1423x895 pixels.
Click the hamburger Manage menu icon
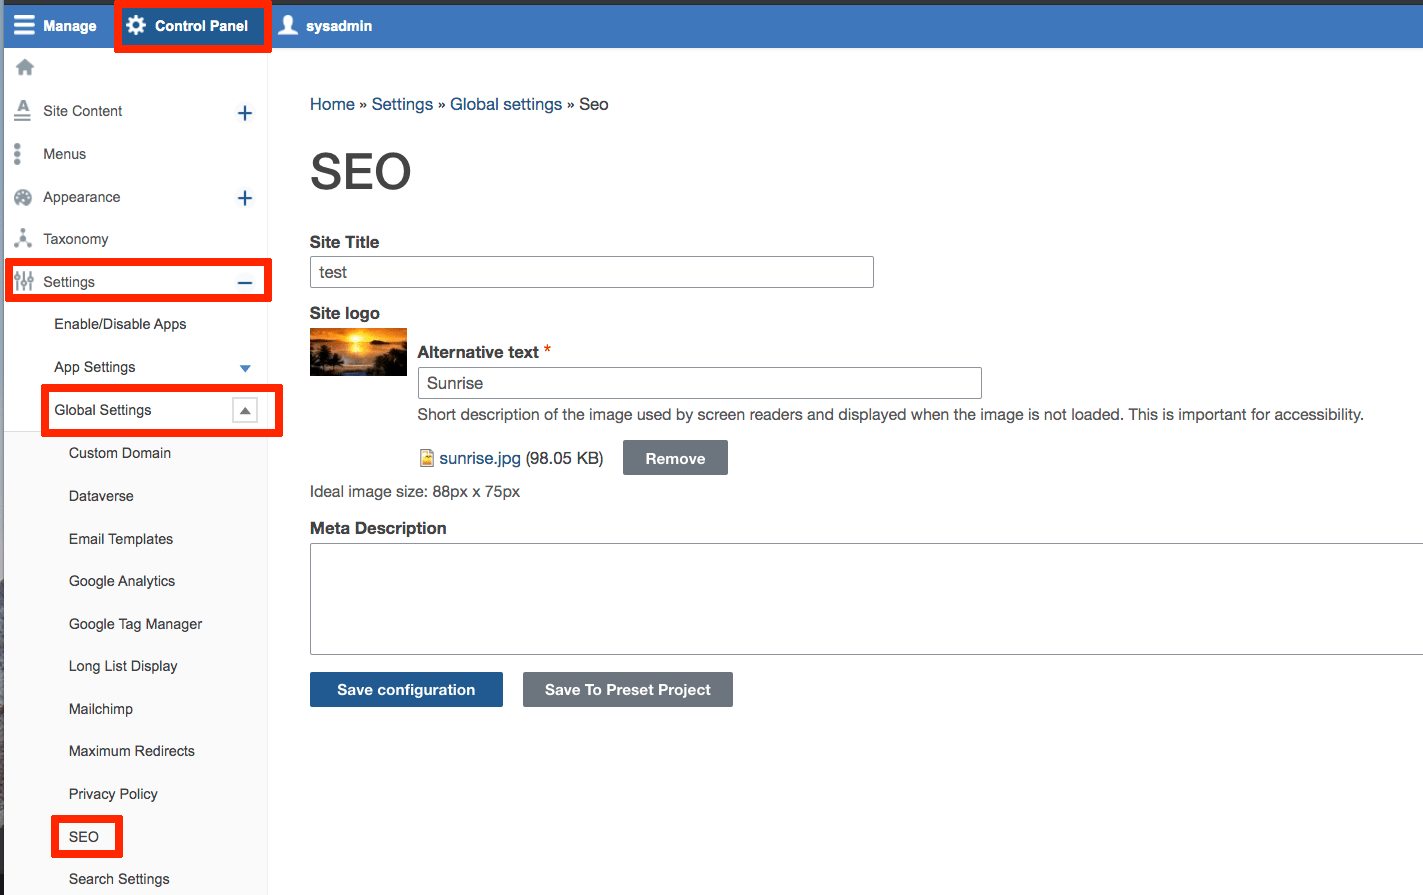coord(22,25)
